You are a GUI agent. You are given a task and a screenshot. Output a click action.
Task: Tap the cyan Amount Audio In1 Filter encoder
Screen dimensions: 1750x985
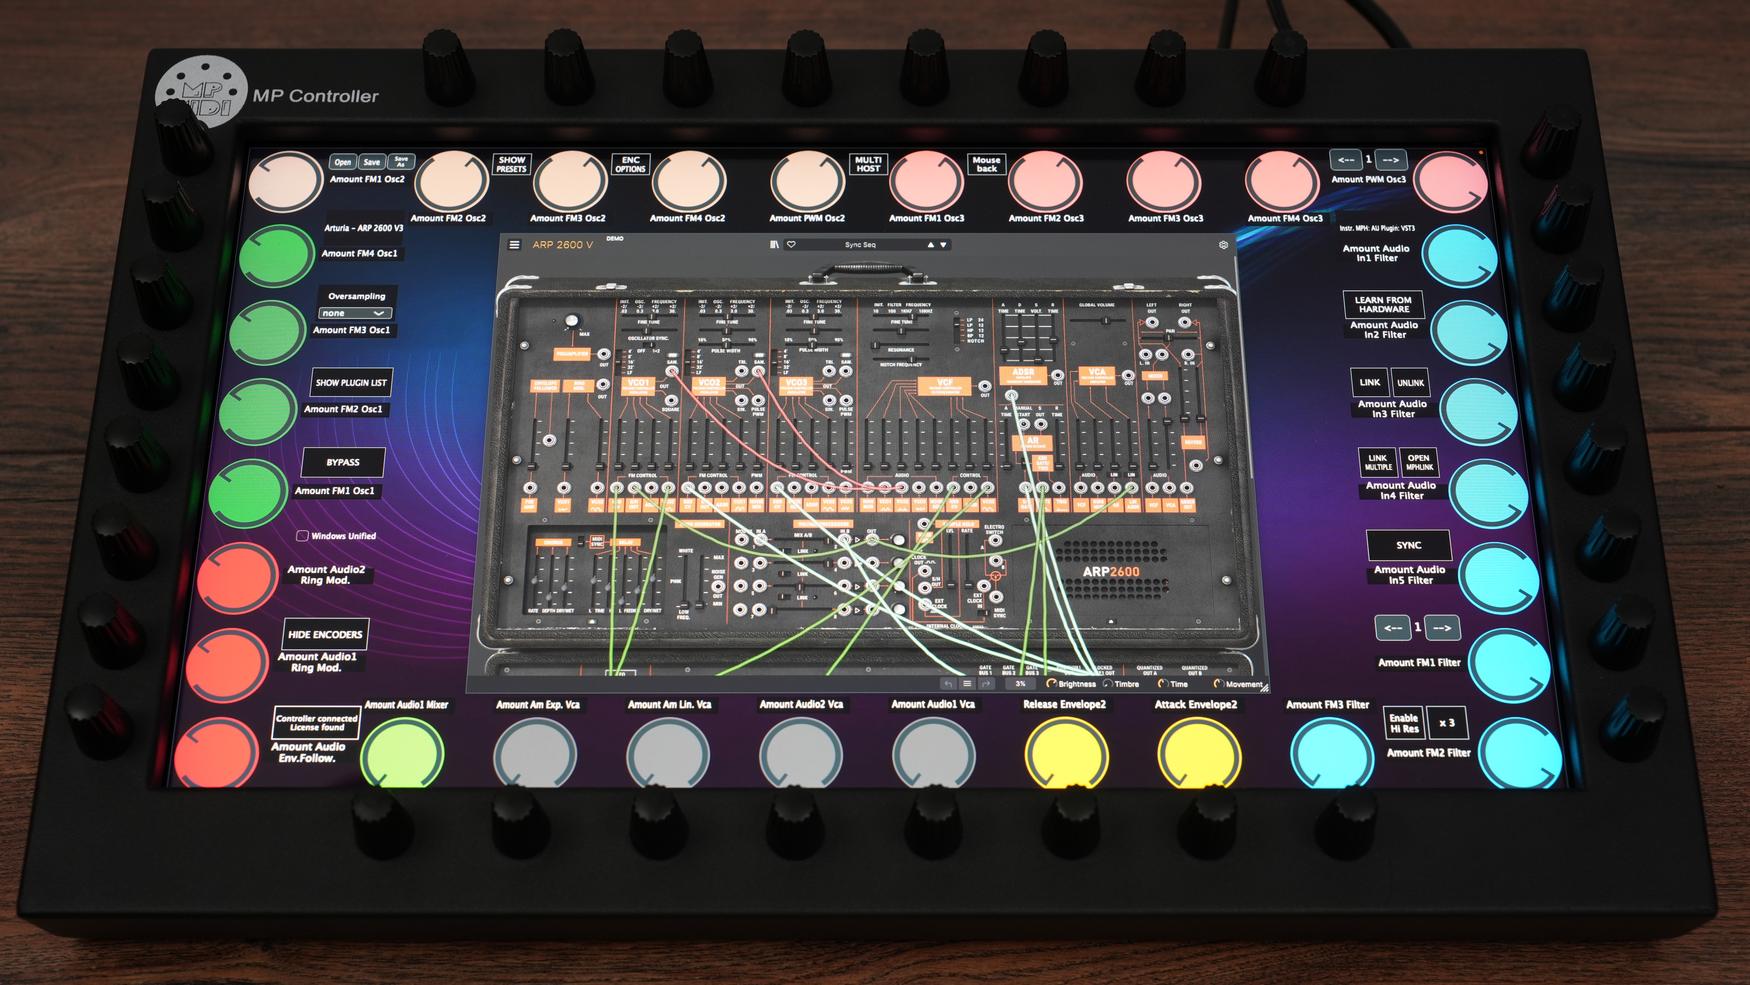click(x=1459, y=256)
